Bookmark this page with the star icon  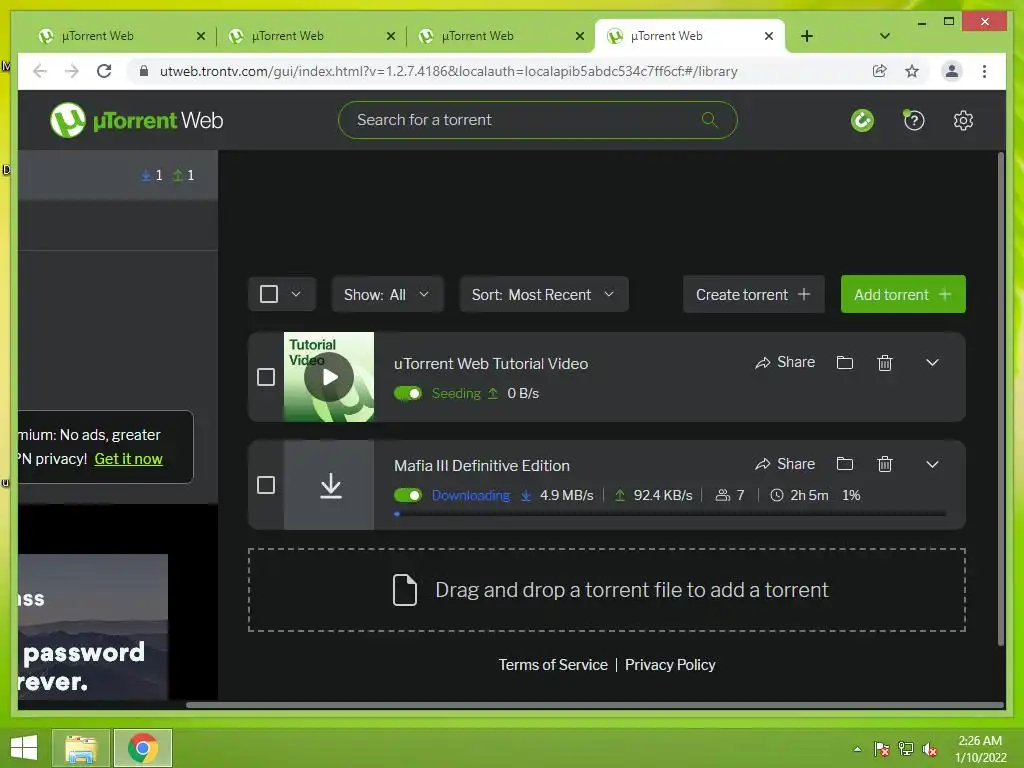coord(912,71)
